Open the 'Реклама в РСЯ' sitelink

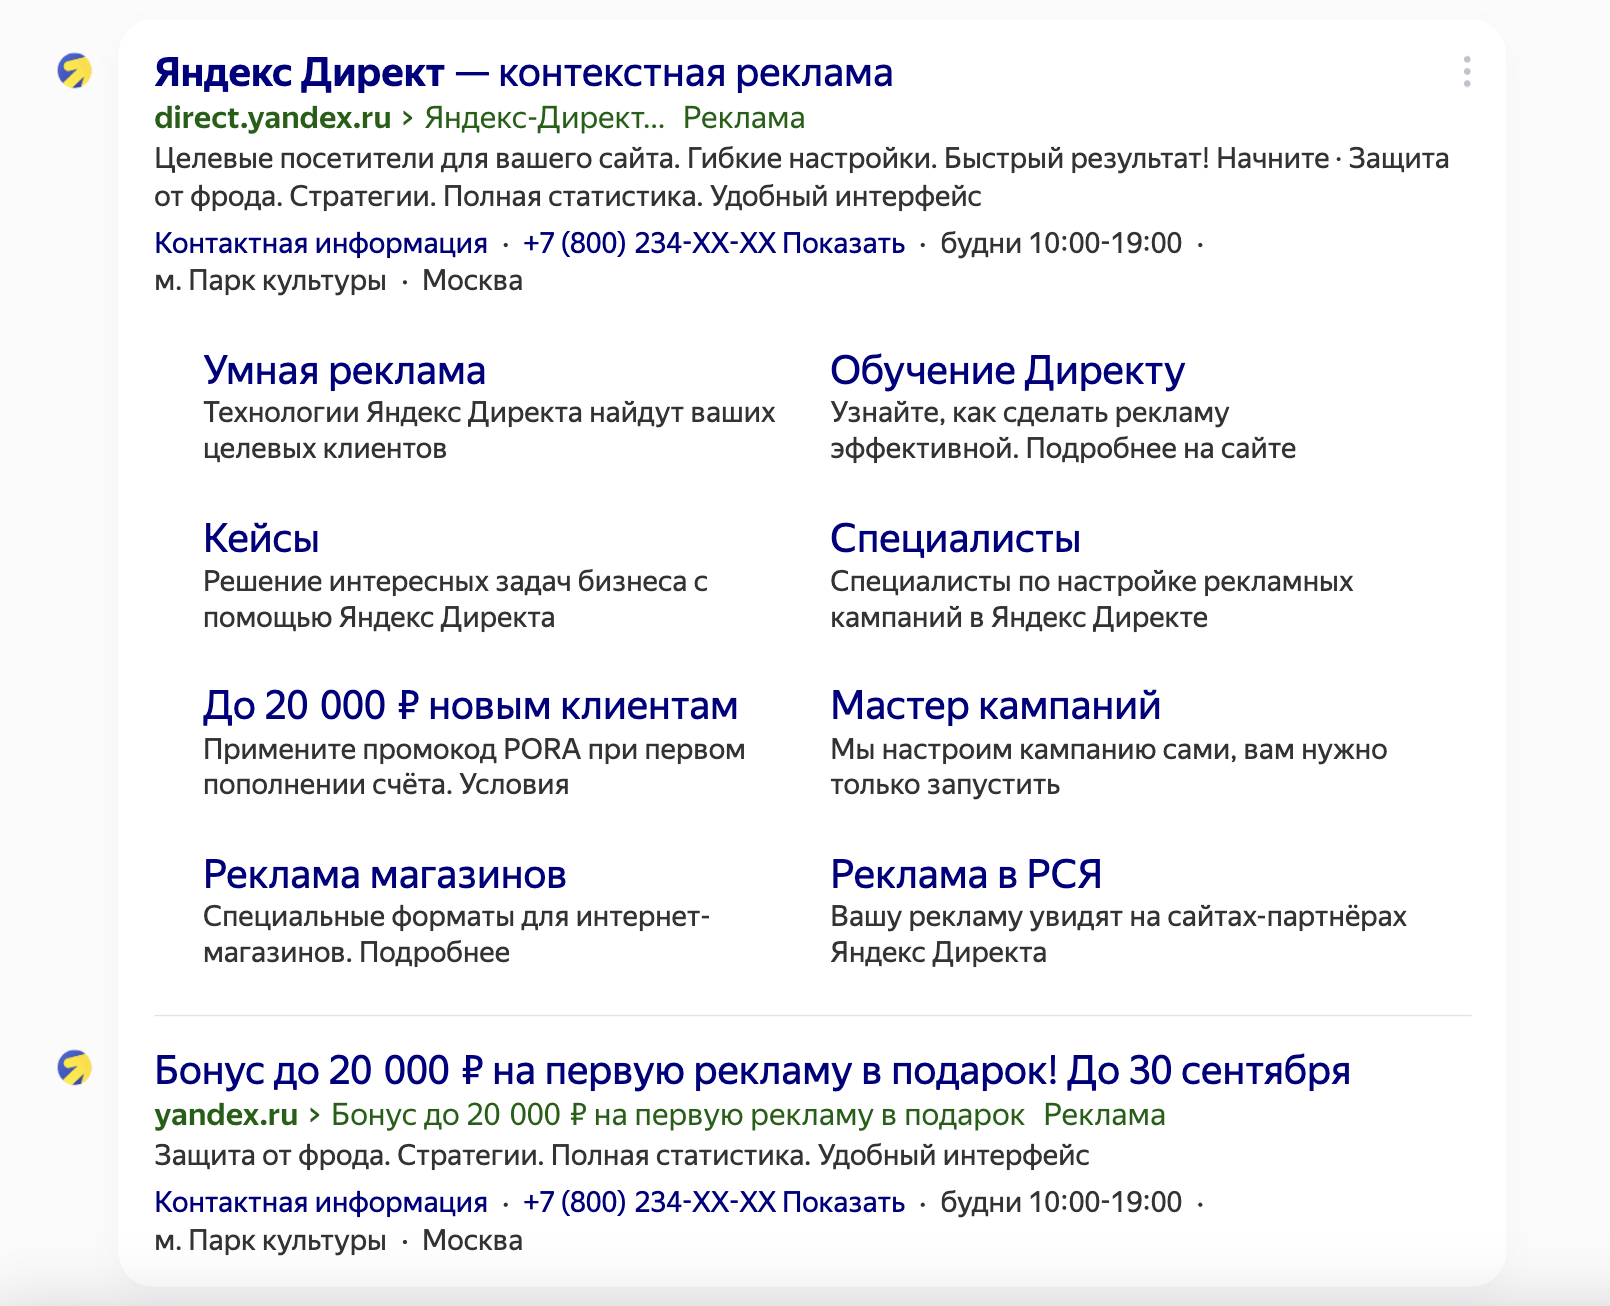click(966, 875)
